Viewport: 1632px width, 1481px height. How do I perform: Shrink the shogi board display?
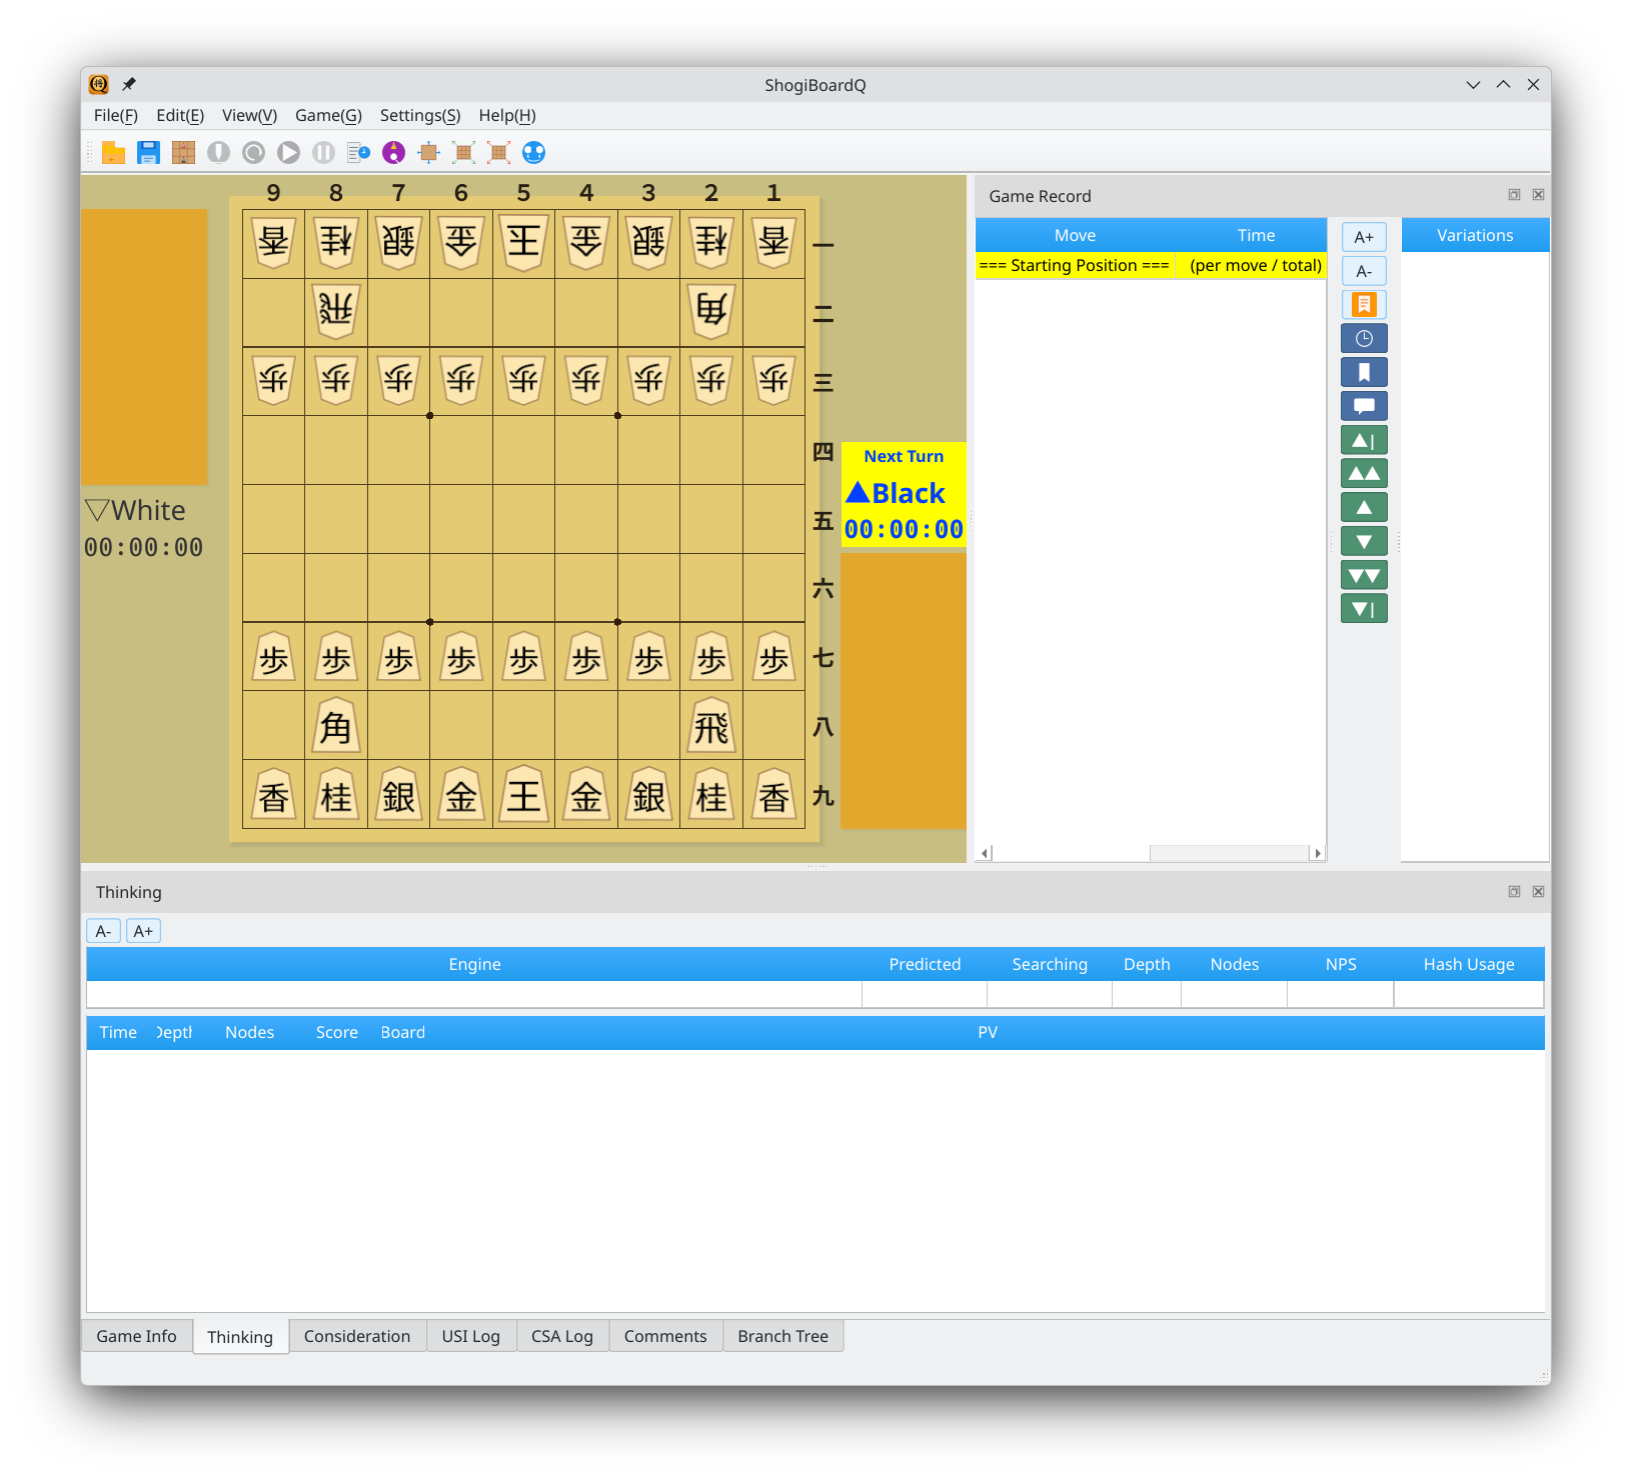coord(498,152)
